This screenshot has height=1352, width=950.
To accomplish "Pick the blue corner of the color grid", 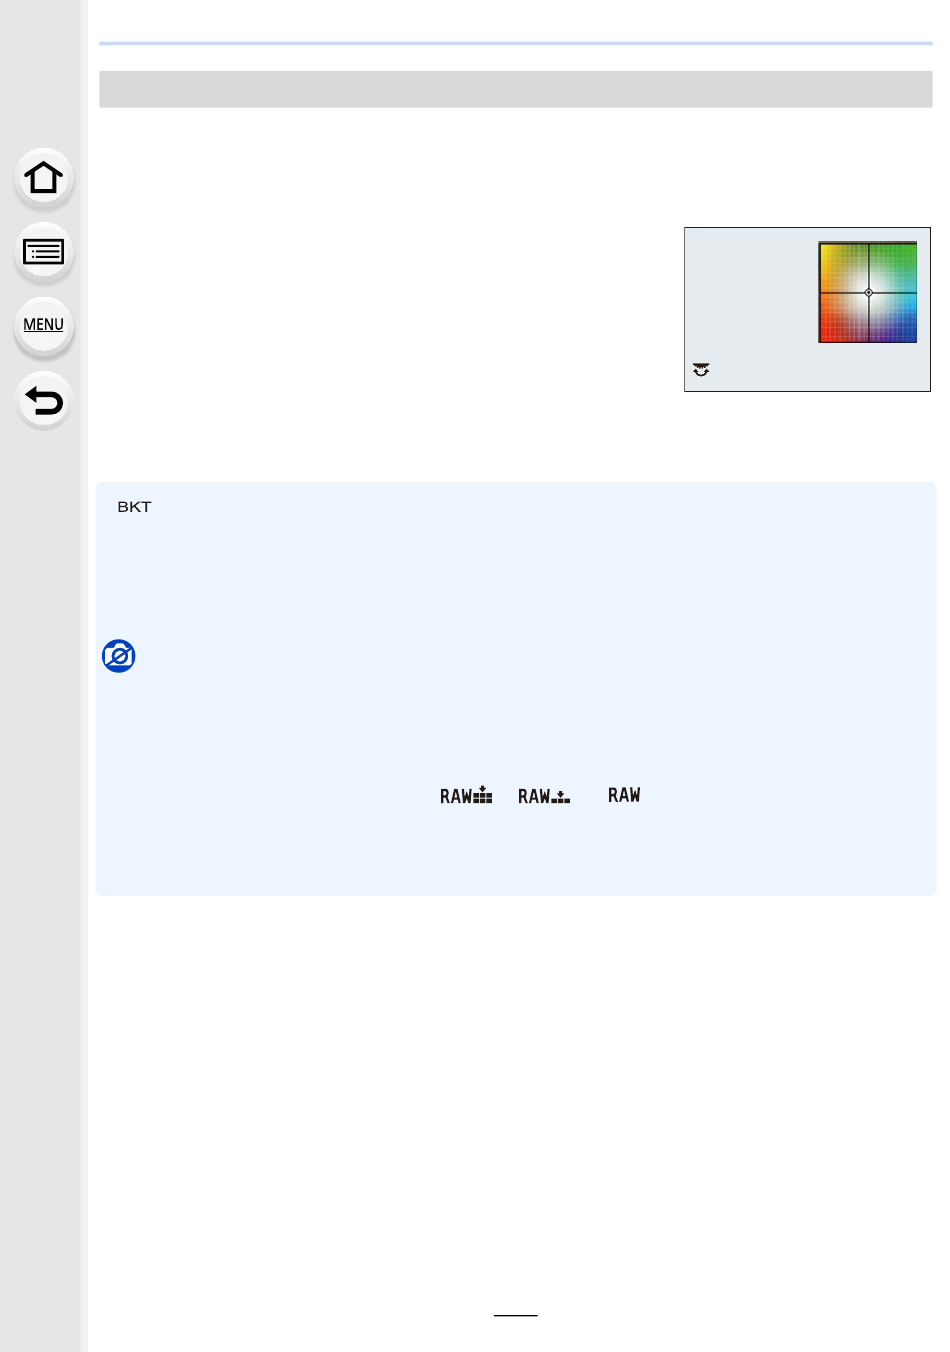I will (905, 330).
